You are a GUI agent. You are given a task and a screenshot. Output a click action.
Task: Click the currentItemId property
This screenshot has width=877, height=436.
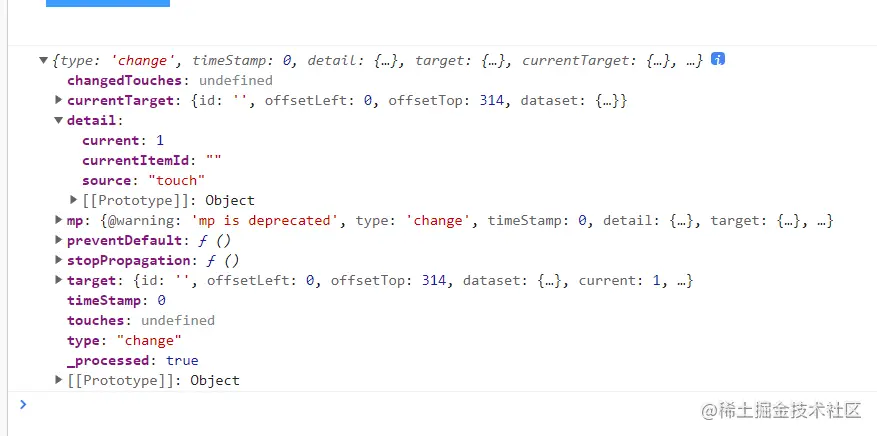138,160
